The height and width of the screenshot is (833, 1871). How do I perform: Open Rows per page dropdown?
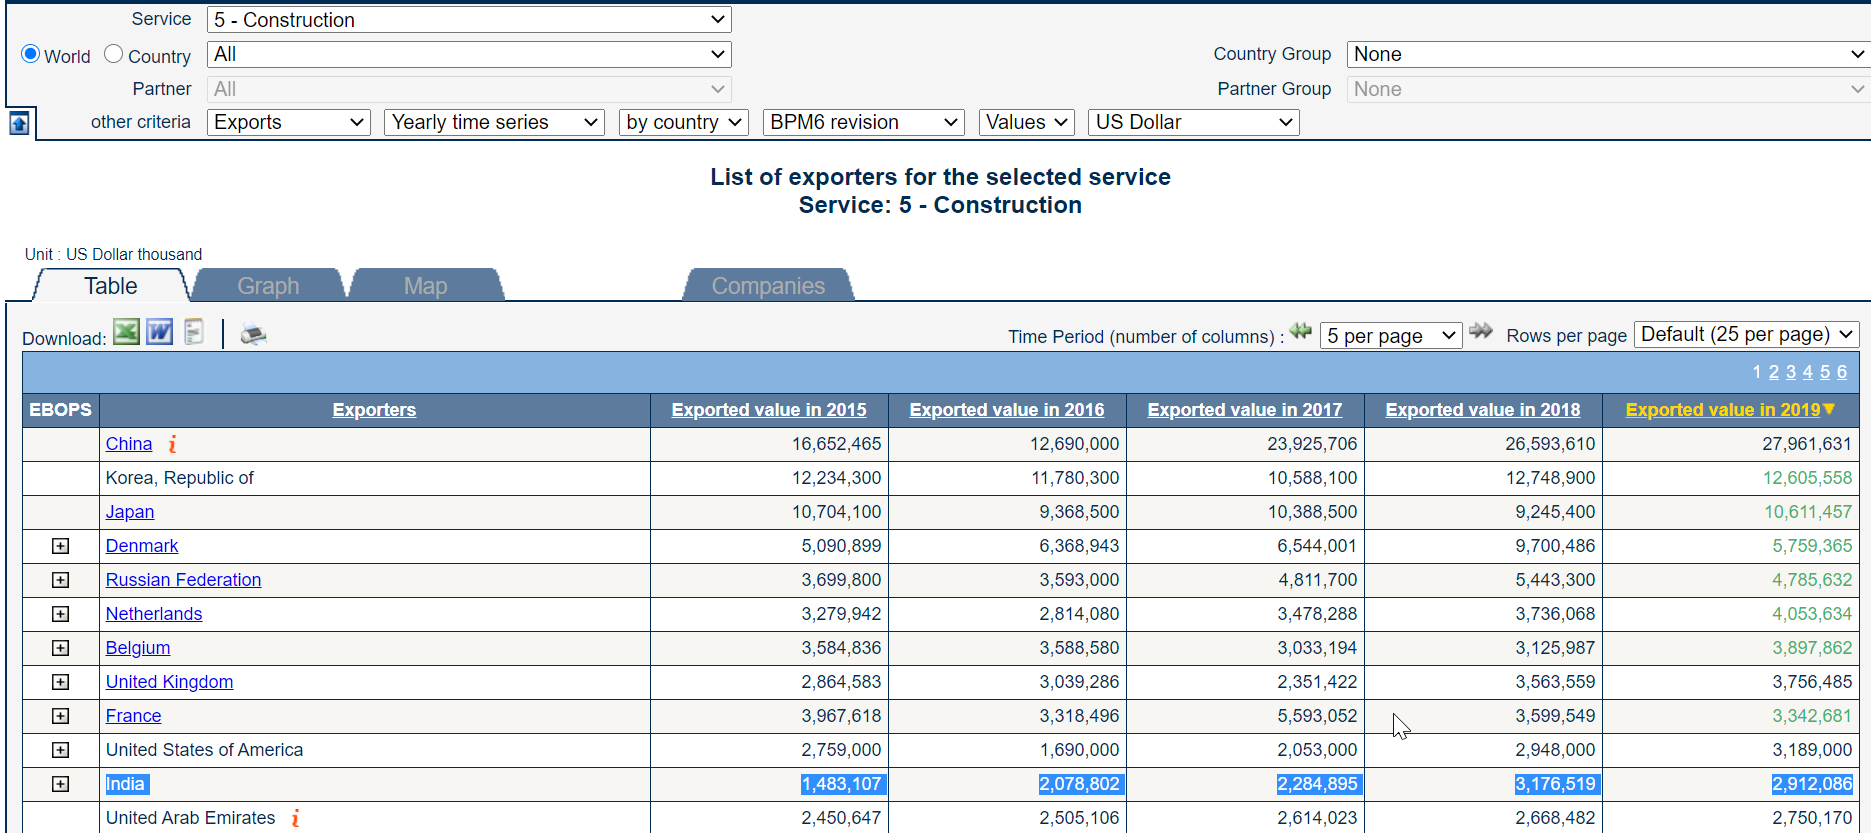1746,334
